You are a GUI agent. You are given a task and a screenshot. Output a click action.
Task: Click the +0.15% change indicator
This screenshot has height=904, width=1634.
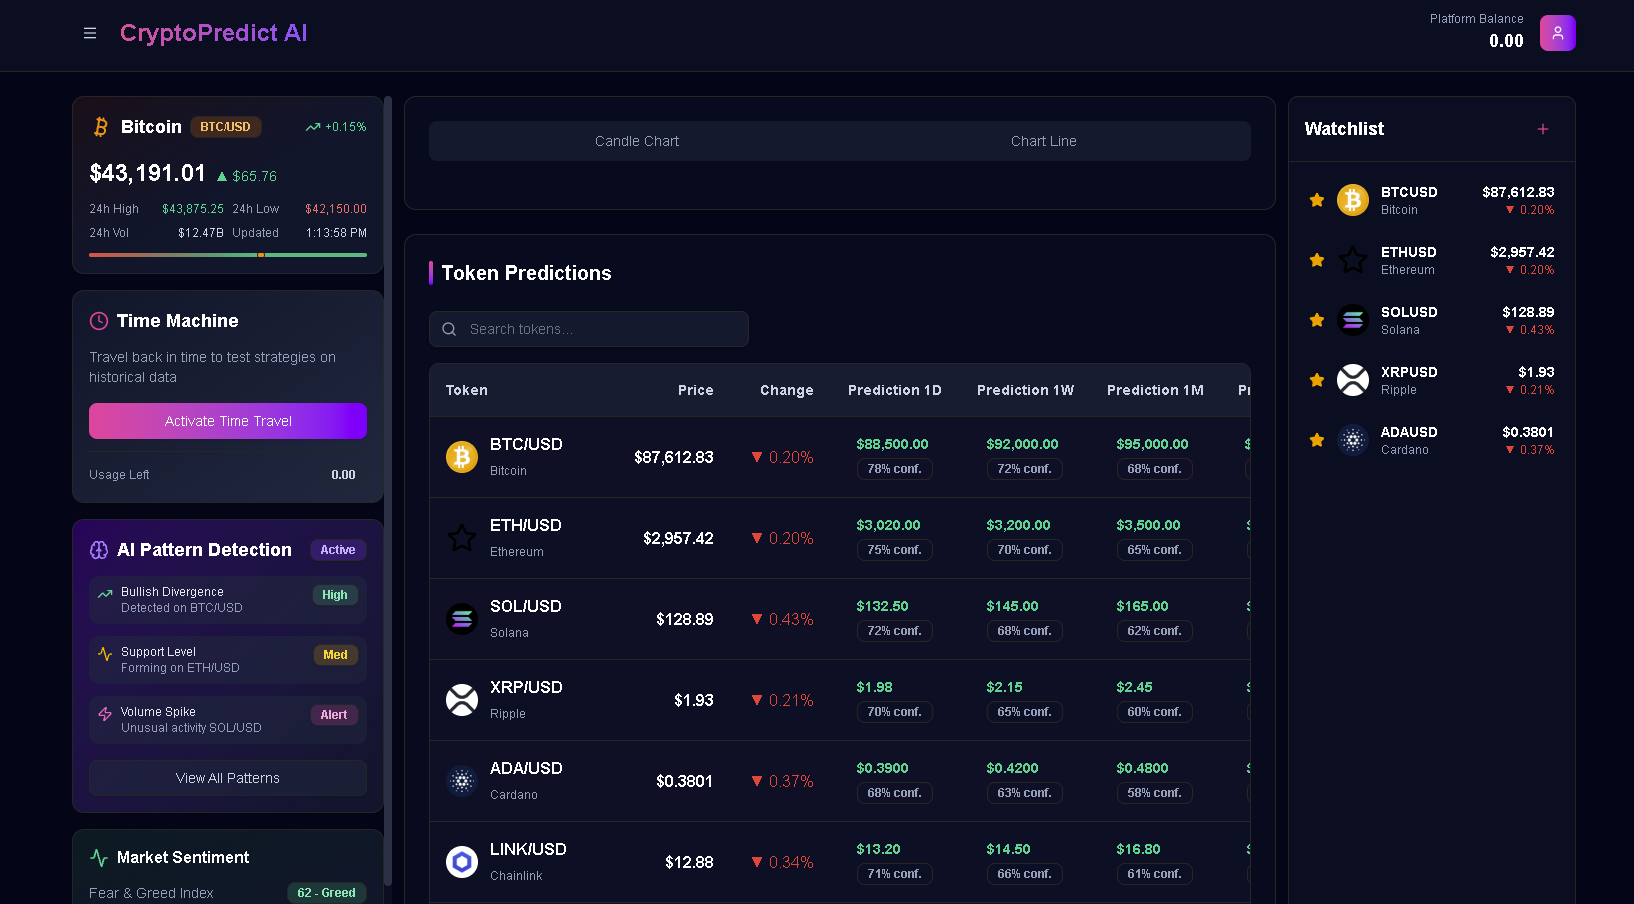point(336,127)
